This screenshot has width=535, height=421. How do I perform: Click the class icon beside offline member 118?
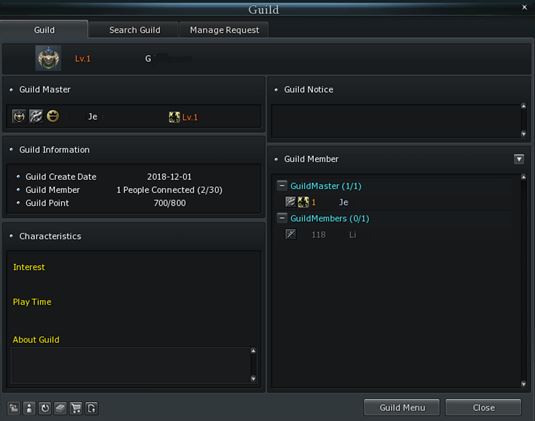(x=291, y=234)
